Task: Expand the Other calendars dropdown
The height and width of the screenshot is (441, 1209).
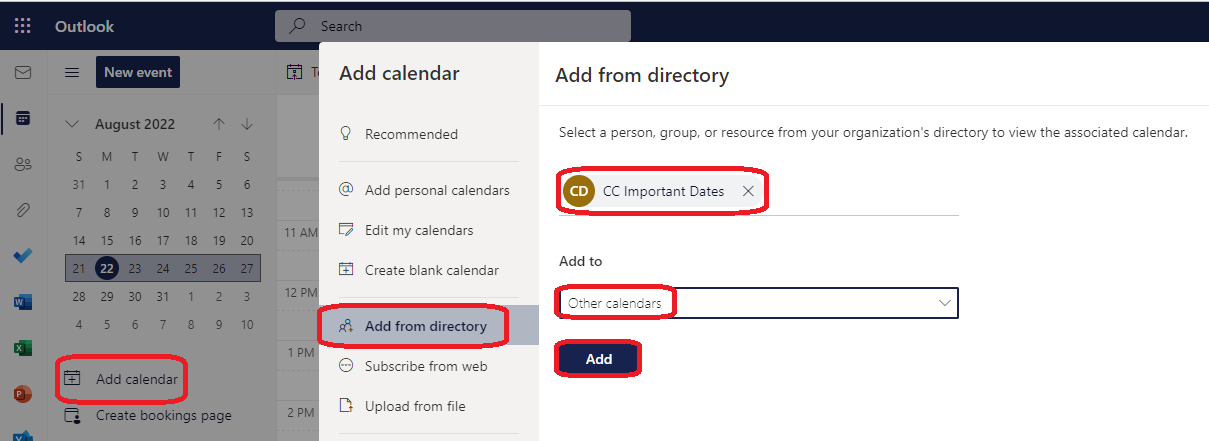Action: coord(758,303)
